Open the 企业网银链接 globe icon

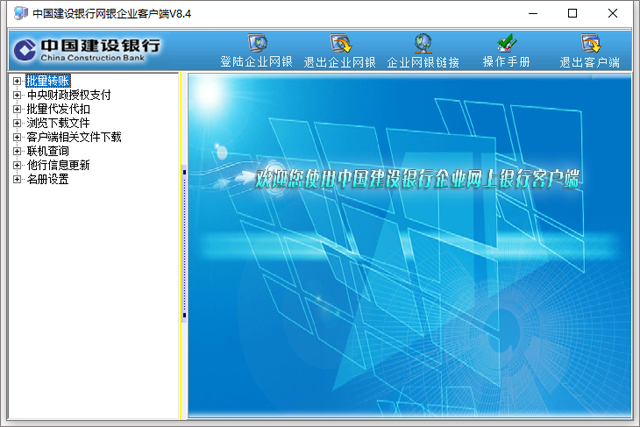tap(423, 43)
